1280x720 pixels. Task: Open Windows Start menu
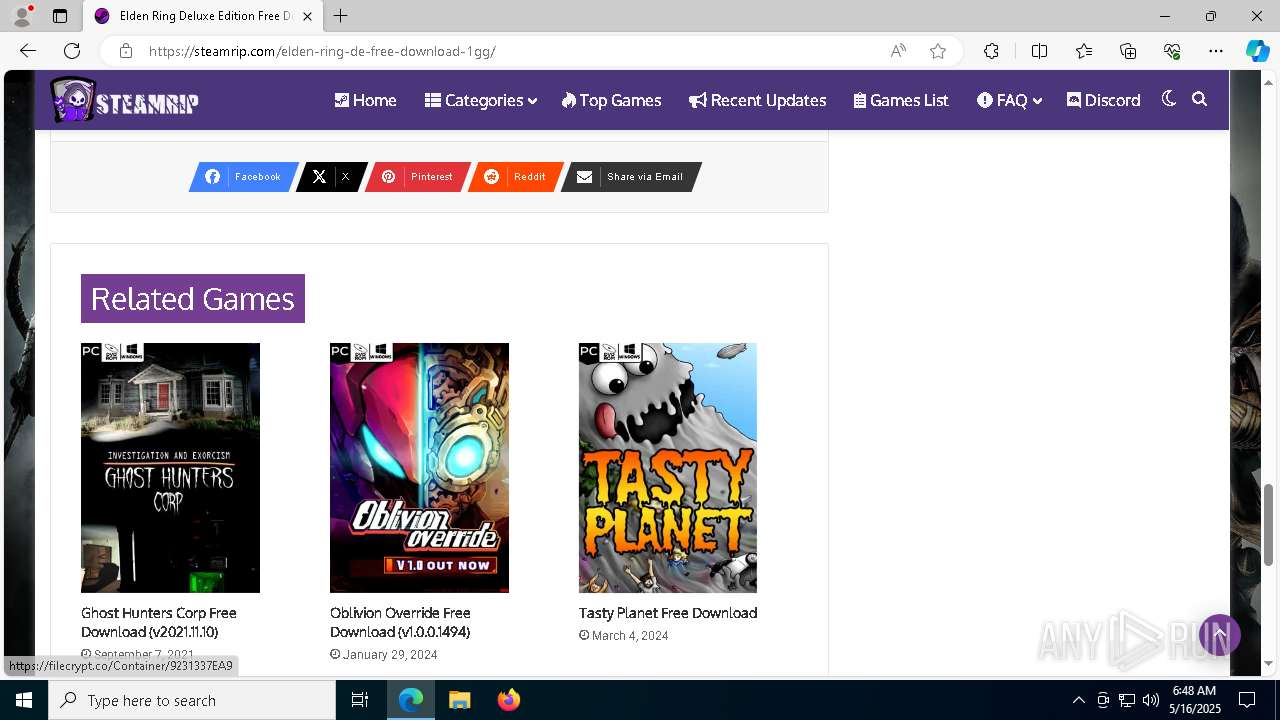click(24, 700)
